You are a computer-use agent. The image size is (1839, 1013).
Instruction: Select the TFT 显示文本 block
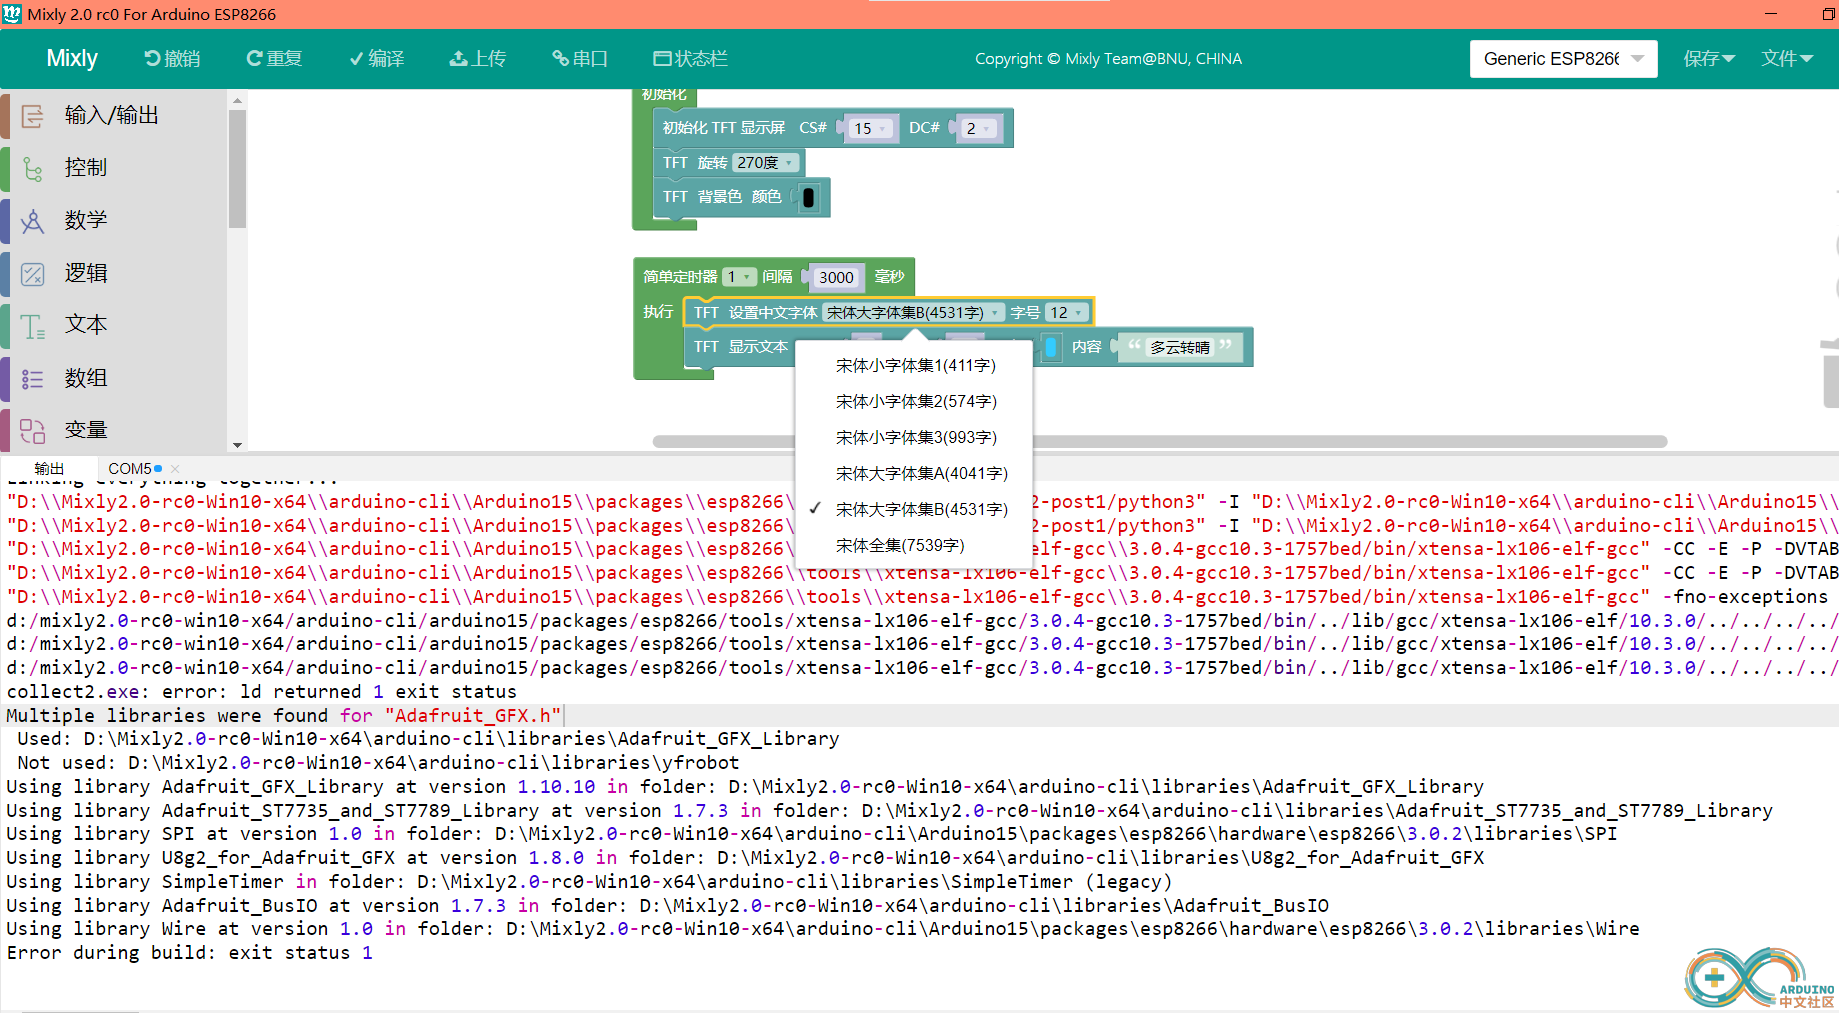(x=740, y=347)
